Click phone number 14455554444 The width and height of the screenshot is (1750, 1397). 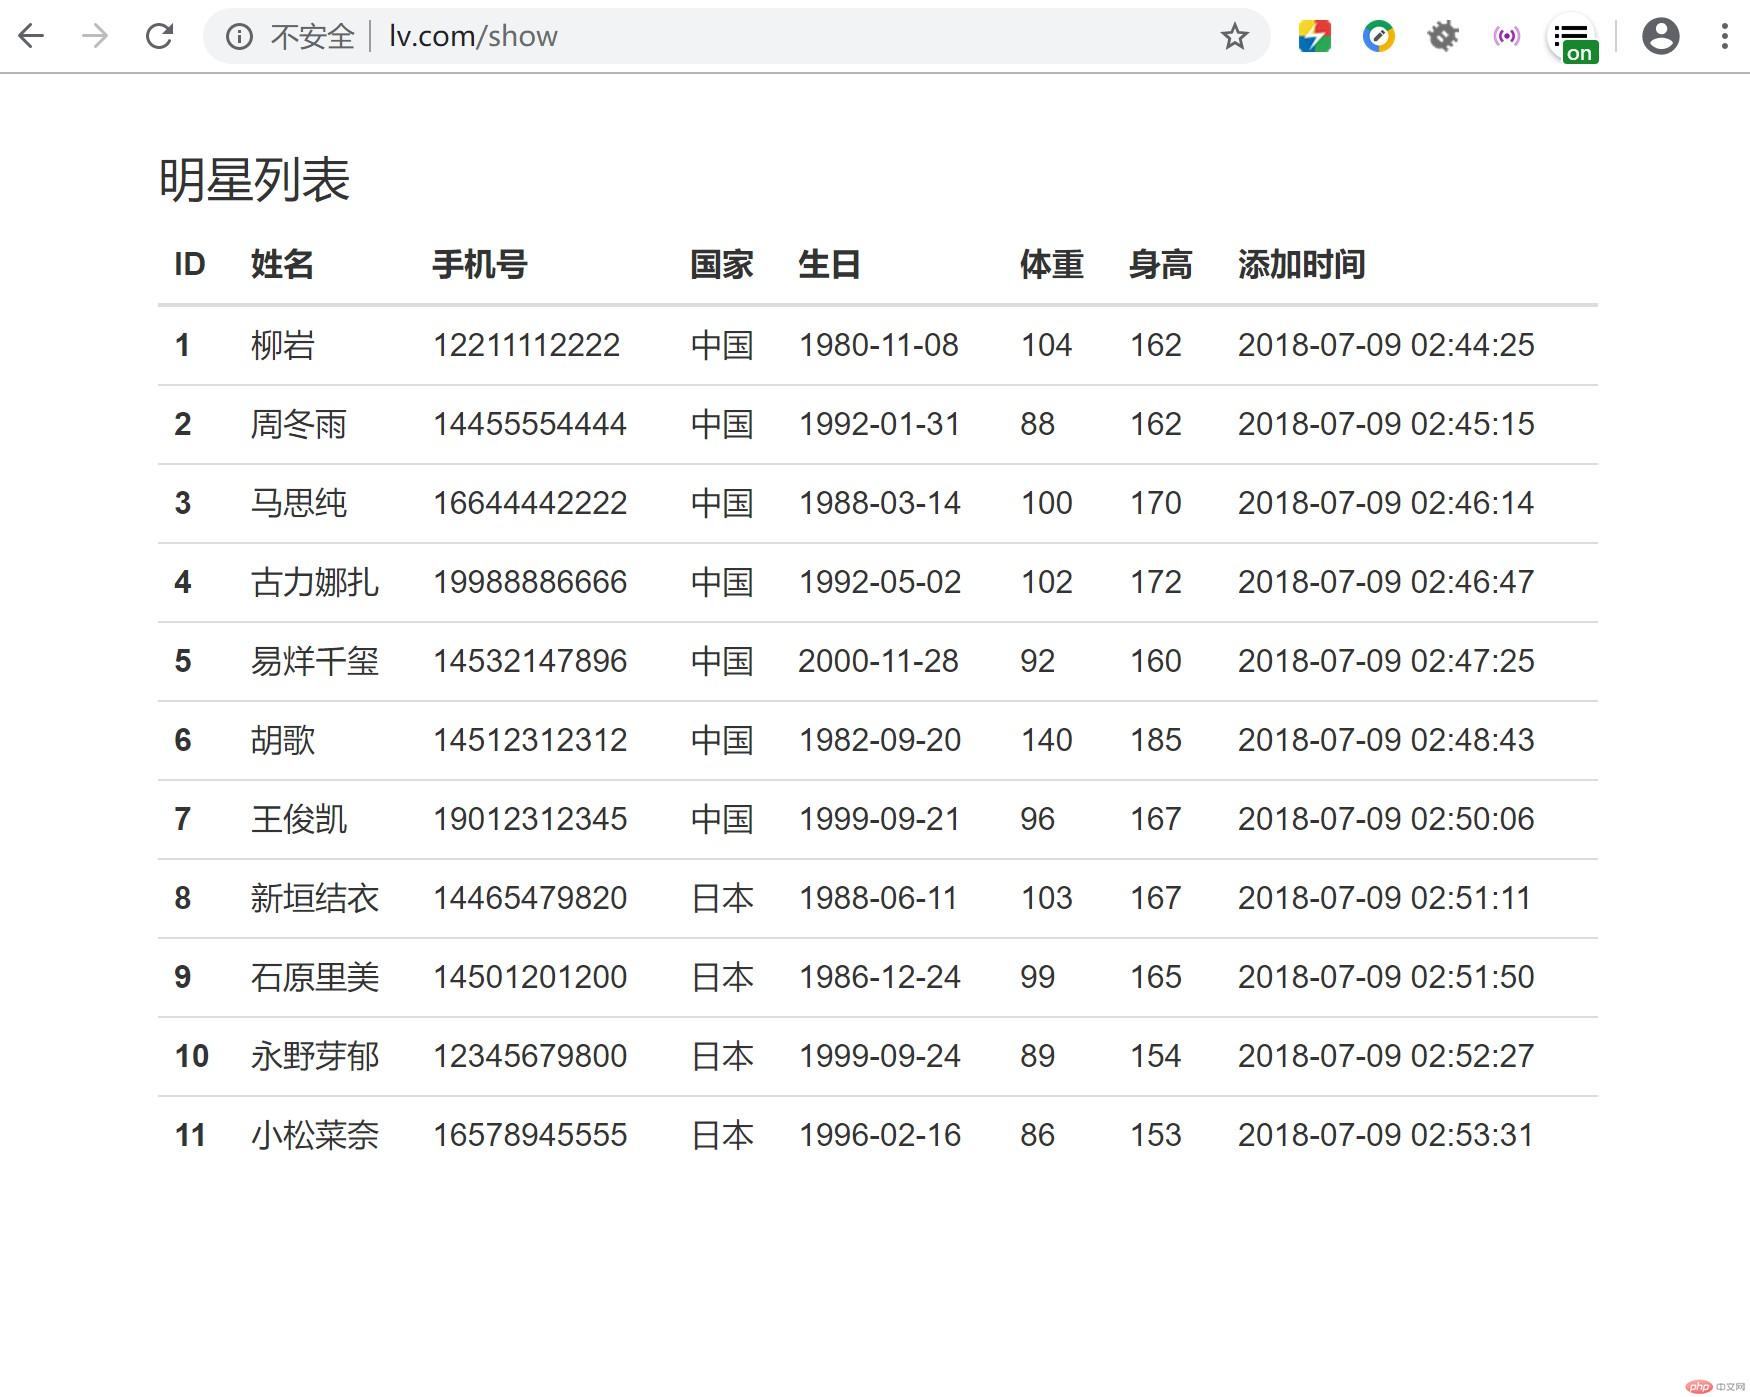(529, 424)
